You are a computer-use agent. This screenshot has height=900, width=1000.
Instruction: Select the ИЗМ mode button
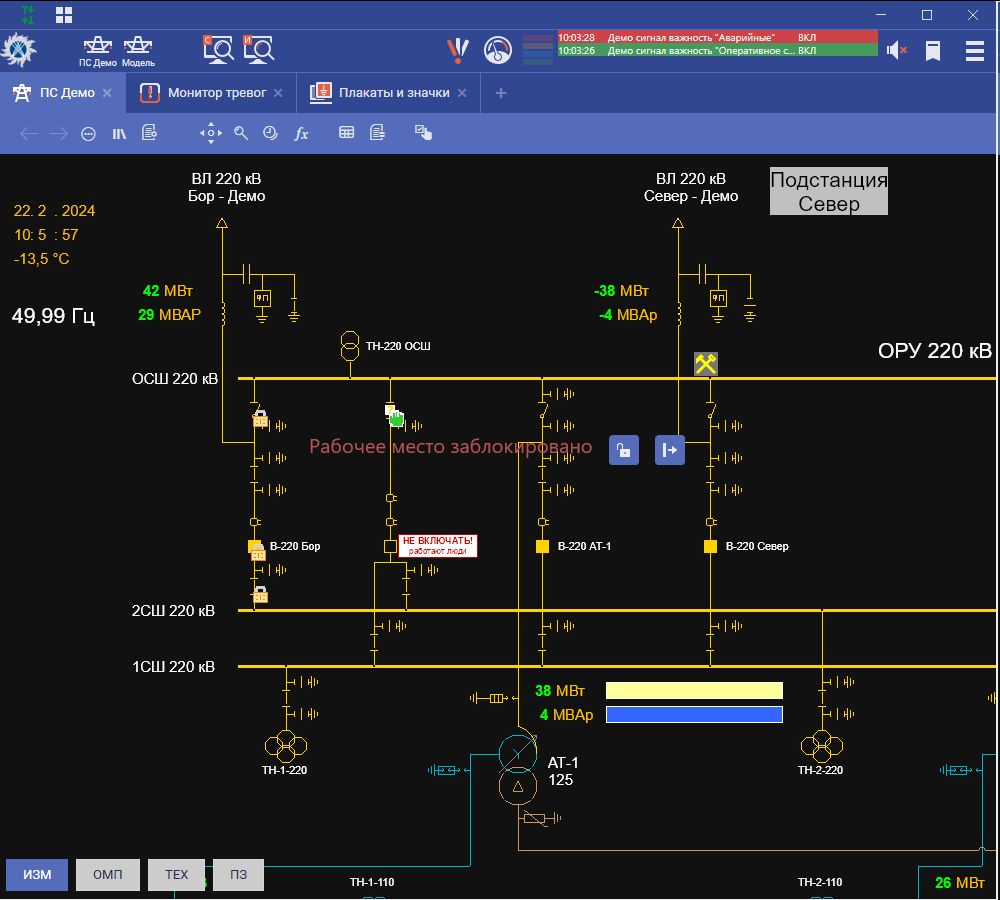(x=37, y=874)
